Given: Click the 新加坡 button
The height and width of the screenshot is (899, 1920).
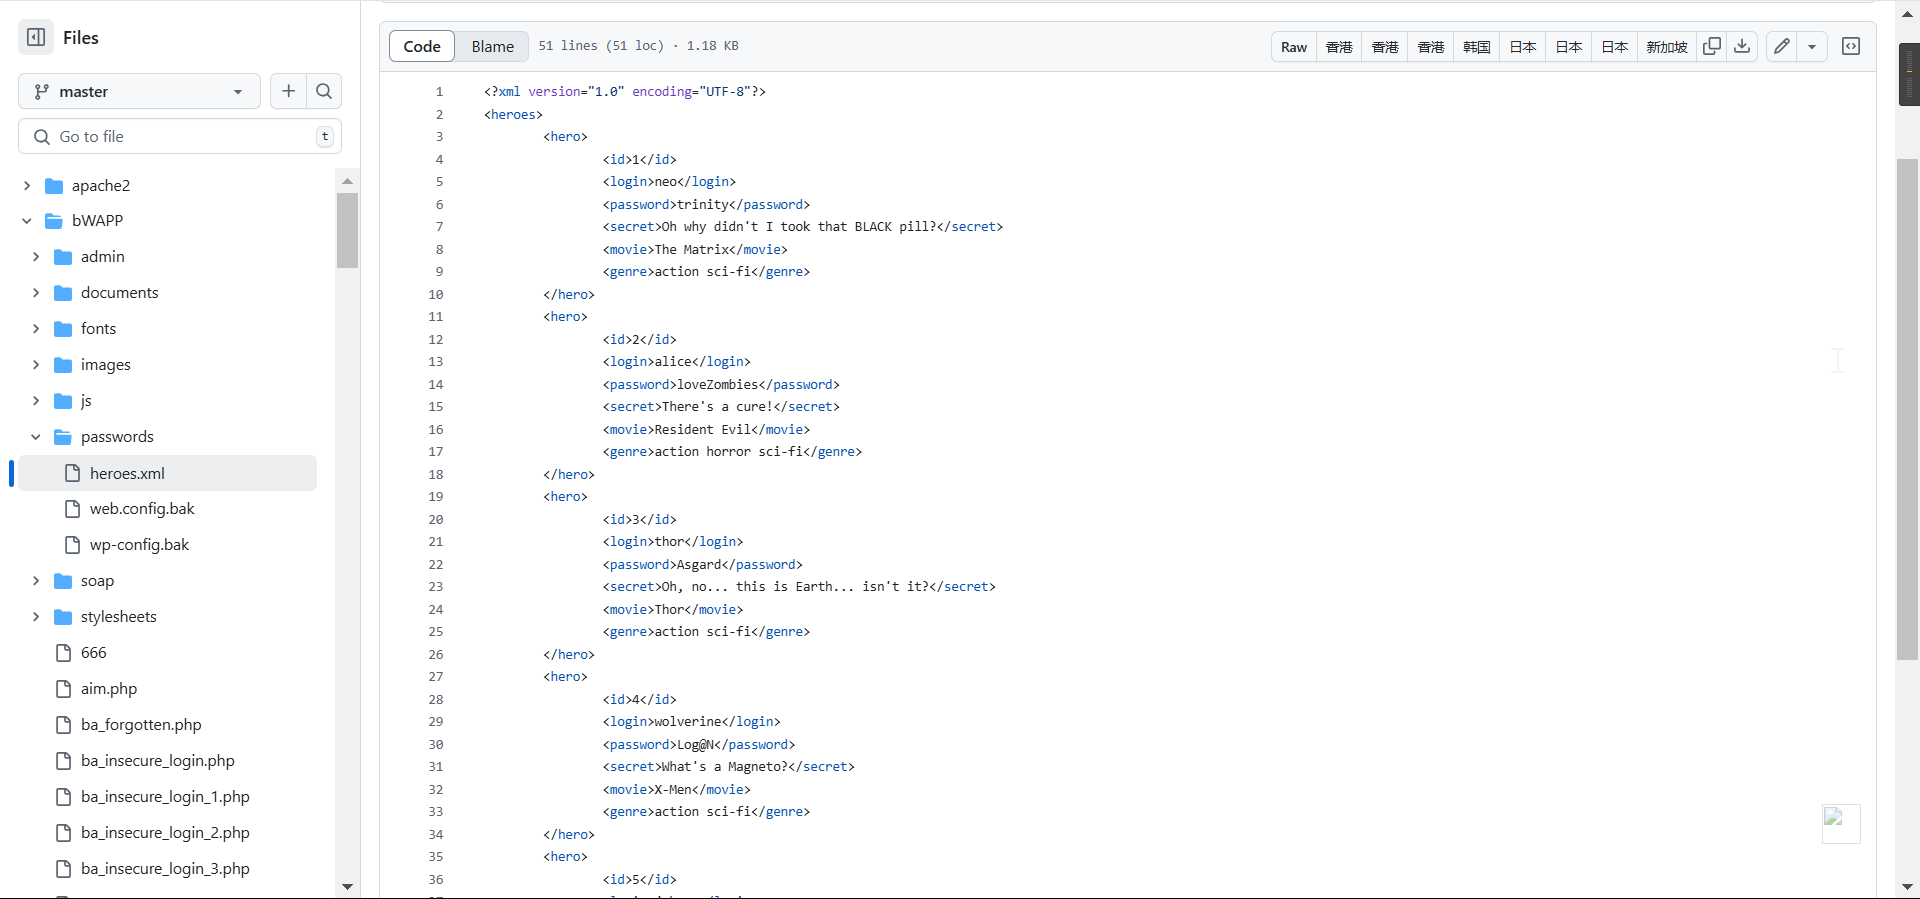Looking at the screenshot, I should 1666,47.
